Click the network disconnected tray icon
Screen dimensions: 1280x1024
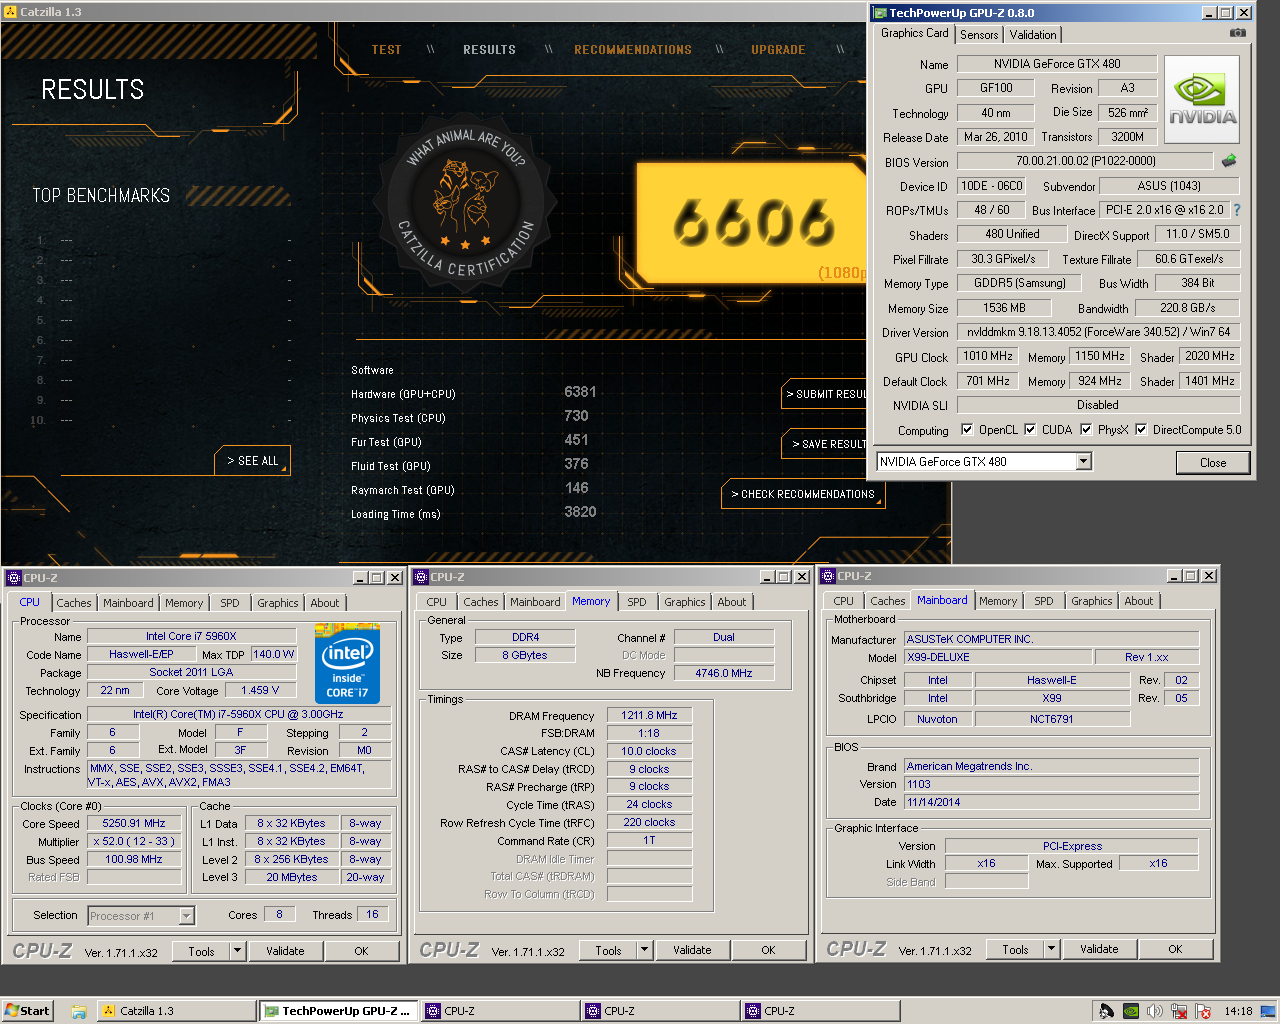point(1179,1011)
